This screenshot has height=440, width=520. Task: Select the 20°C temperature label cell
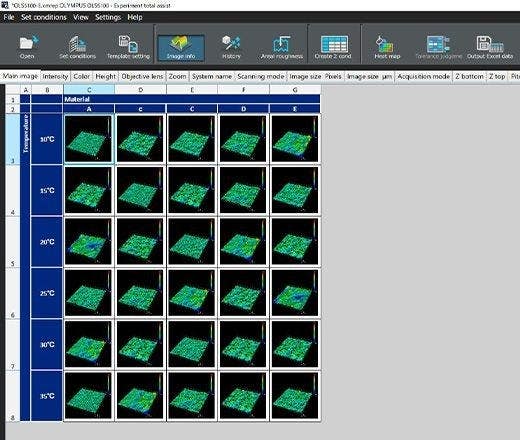click(47, 242)
